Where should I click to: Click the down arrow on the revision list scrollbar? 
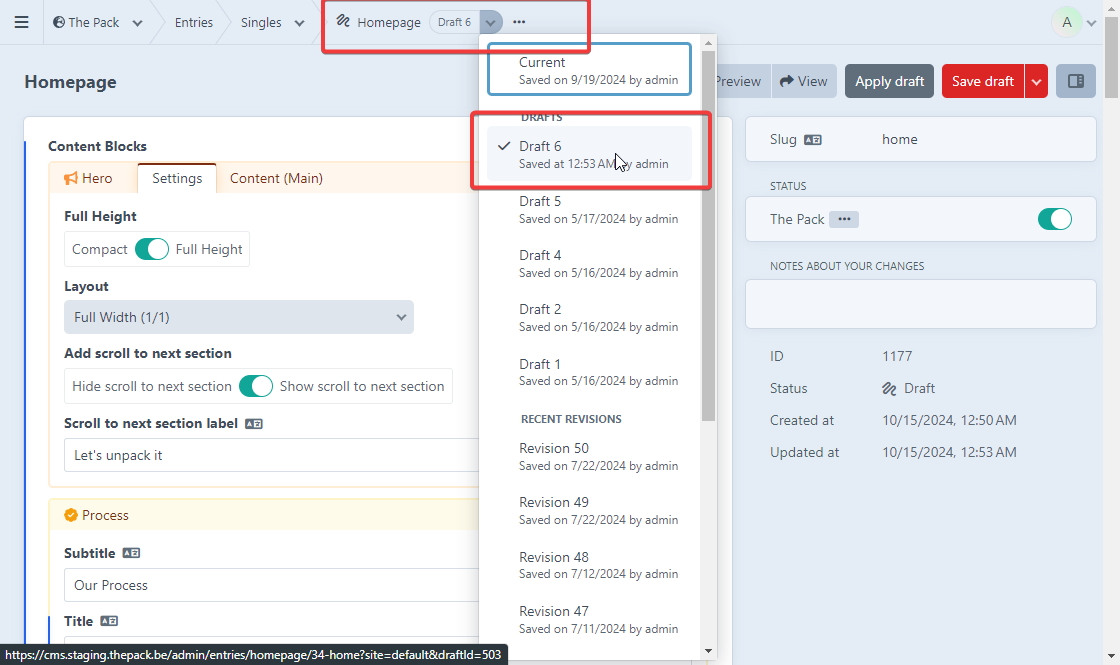point(708,651)
